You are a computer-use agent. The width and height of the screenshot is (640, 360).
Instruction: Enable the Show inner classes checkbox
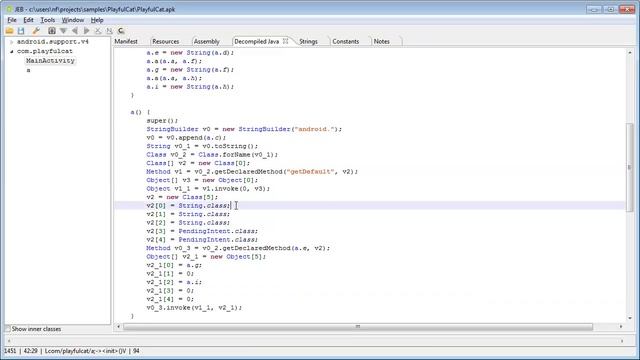point(7,329)
